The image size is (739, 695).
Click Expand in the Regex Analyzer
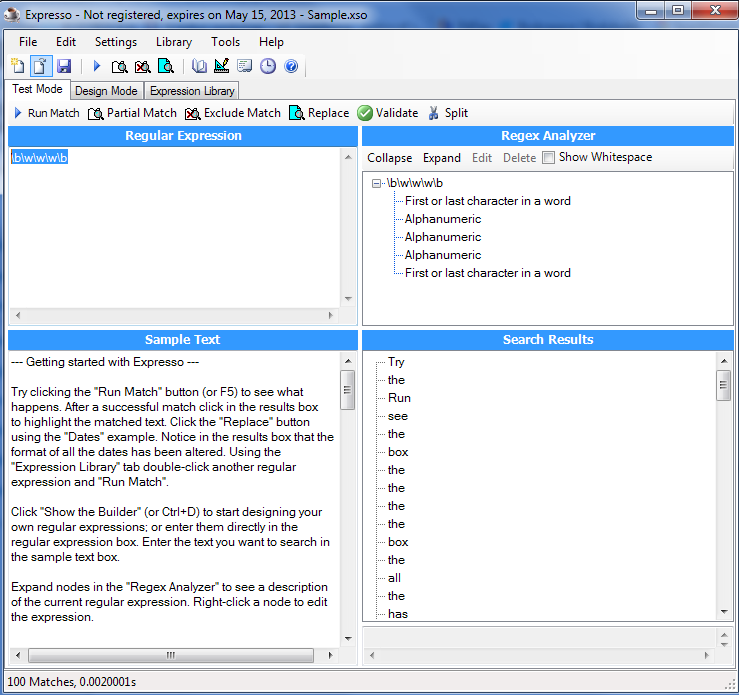pos(441,158)
